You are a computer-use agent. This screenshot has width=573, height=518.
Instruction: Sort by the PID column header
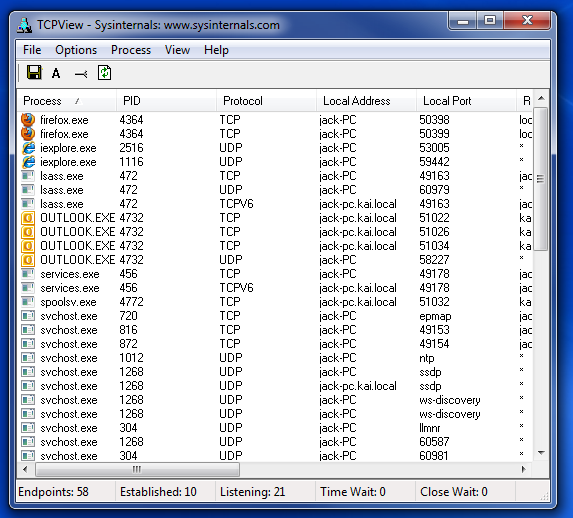point(166,101)
